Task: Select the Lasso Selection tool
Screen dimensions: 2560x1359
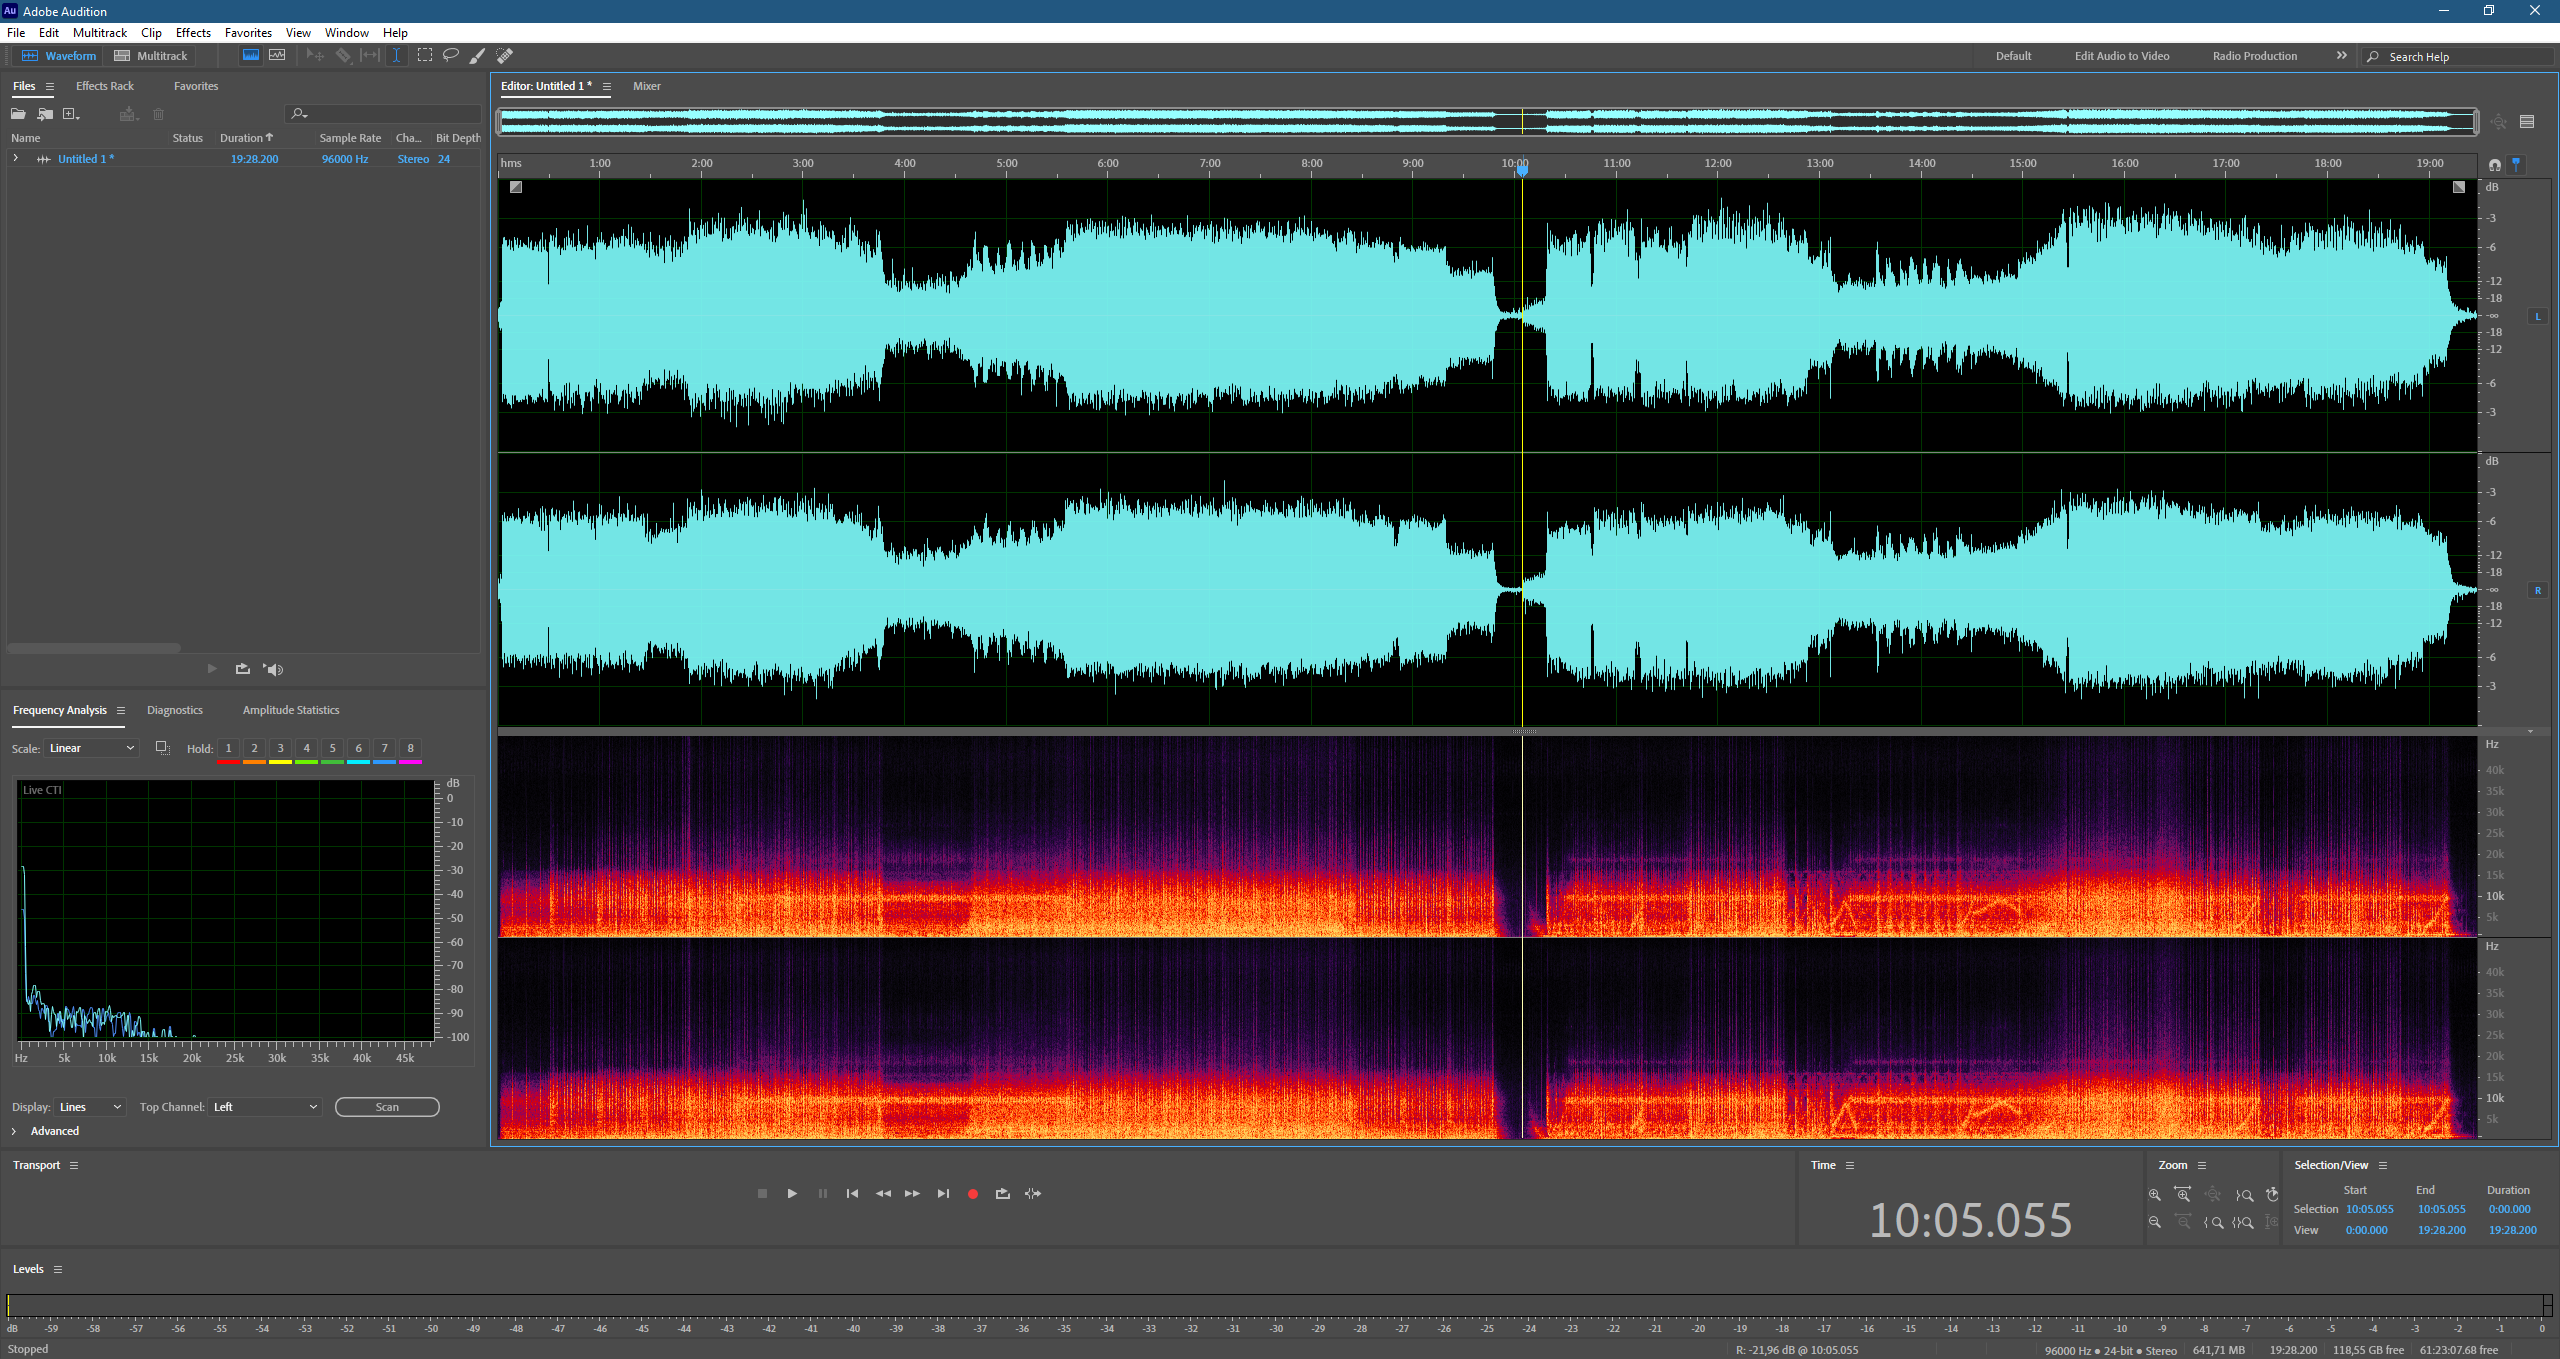Action: point(451,56)
